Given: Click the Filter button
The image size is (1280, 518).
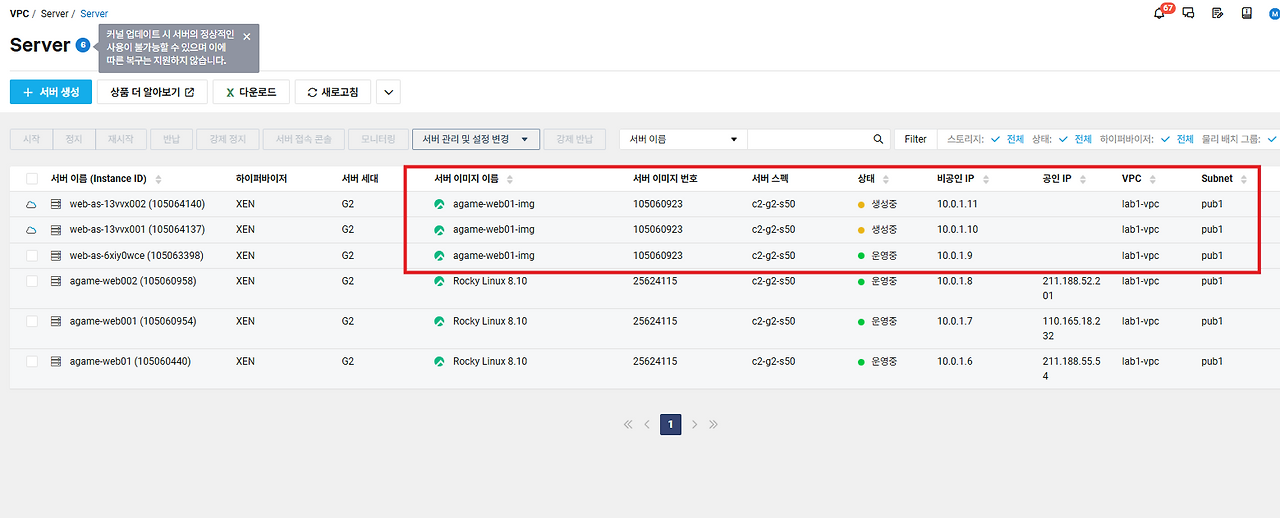Looking at the screenshot, I should coord(915,139).
